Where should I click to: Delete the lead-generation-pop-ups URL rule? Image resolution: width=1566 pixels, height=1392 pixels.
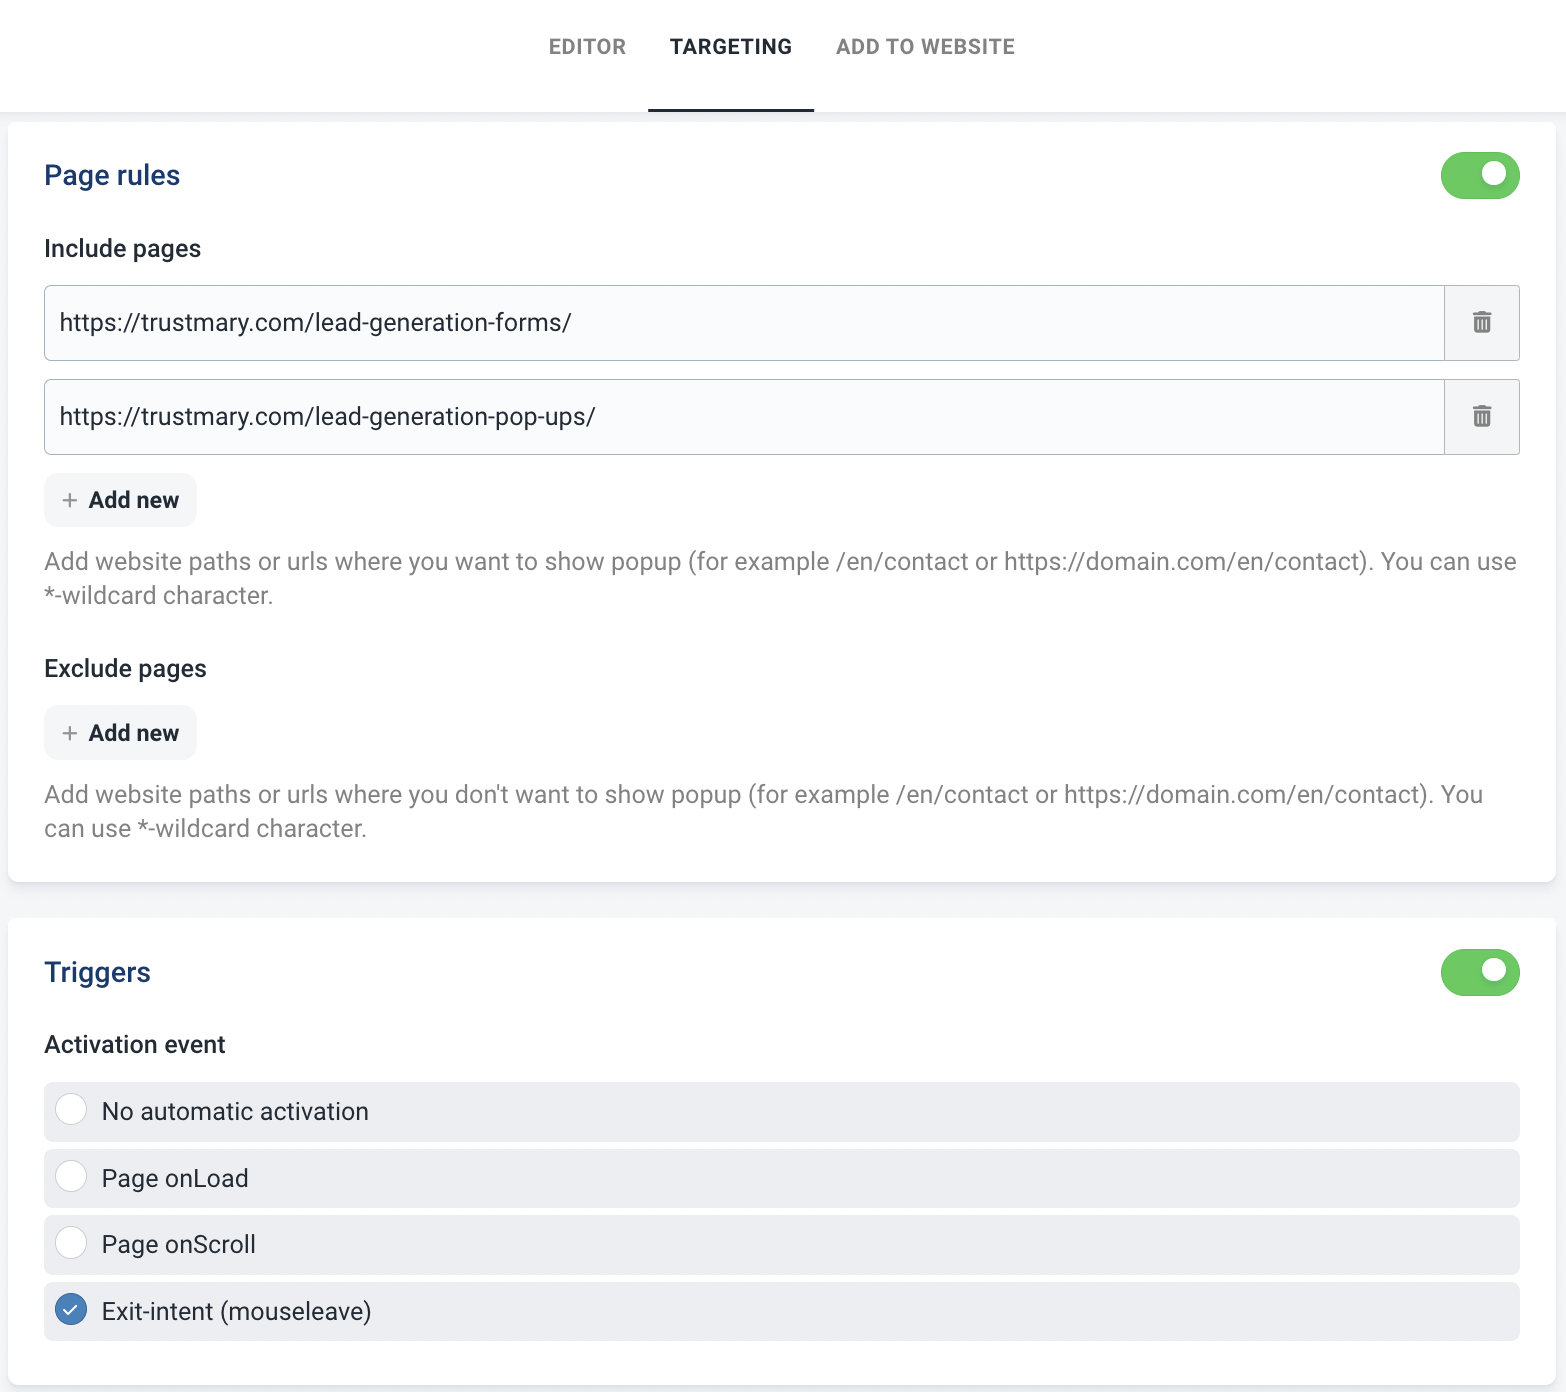pyautogui.click(x=1481, y=417)
